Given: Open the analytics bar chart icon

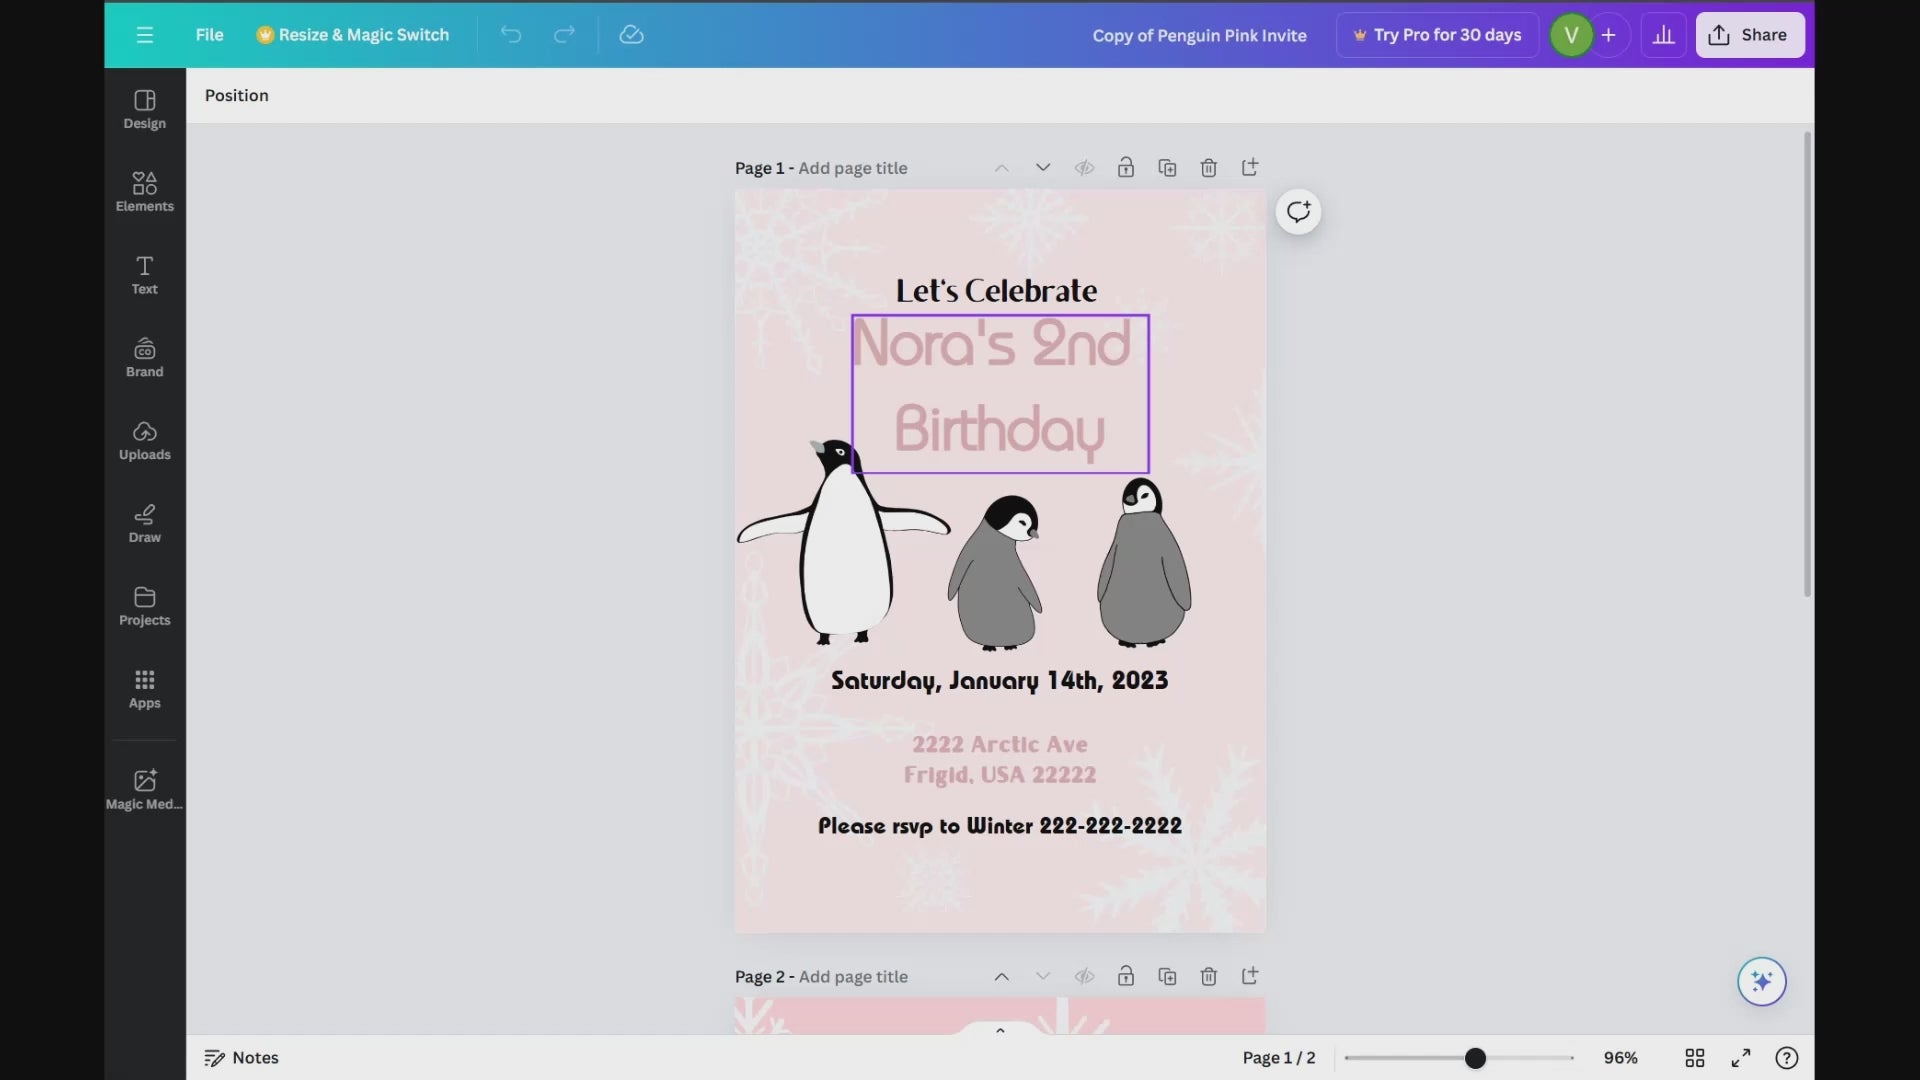Looking at the screenshot, I should (1663, 35).
